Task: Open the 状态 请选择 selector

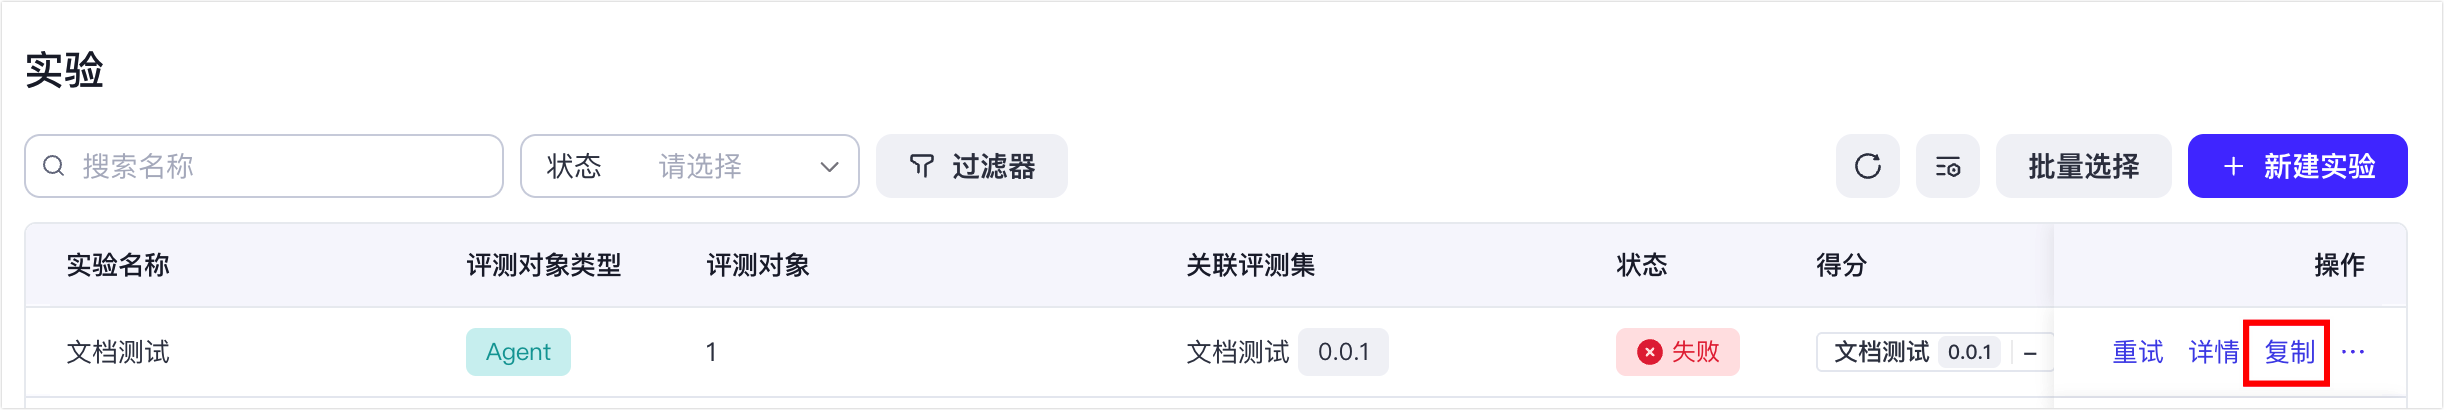Action: click(698, 166)
